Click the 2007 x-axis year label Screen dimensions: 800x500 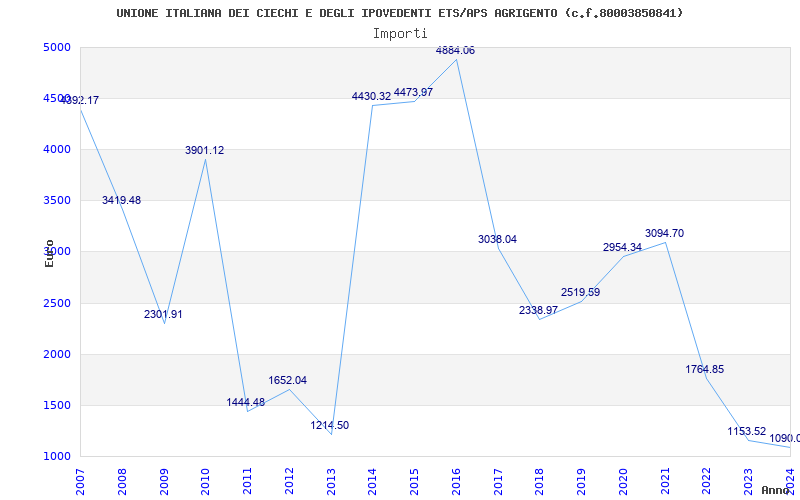pyautogui.click(x=80, y=482)
